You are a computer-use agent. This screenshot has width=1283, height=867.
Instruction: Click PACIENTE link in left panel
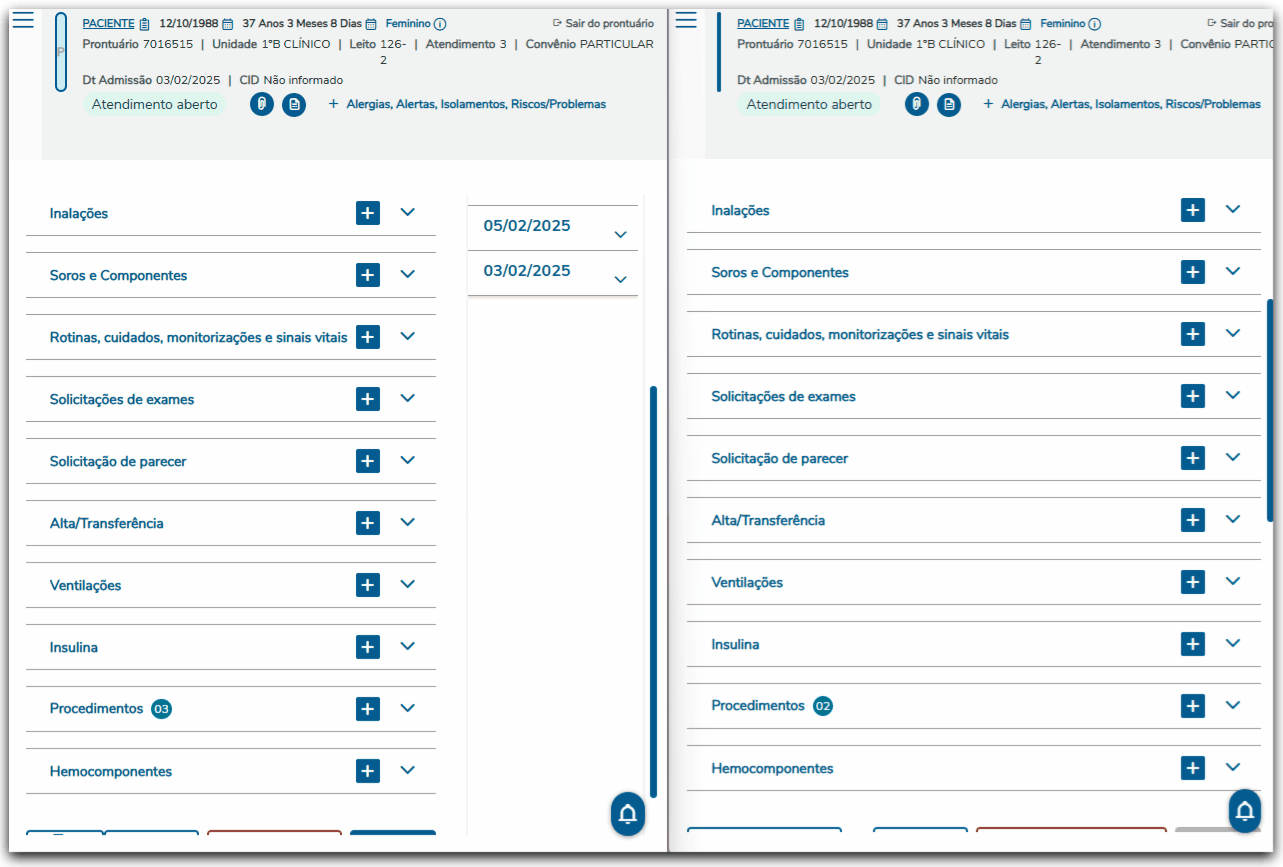[x=108, y=23]
